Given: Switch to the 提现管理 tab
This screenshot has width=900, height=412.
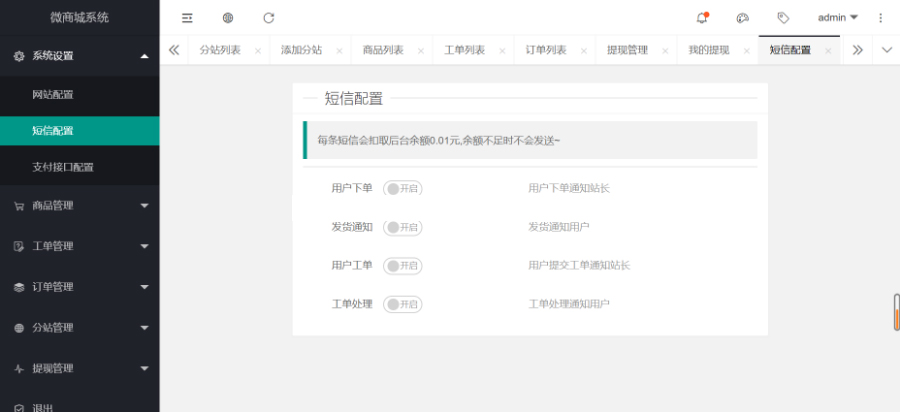Looking at the screenshot, I should [x=627, y=50].
